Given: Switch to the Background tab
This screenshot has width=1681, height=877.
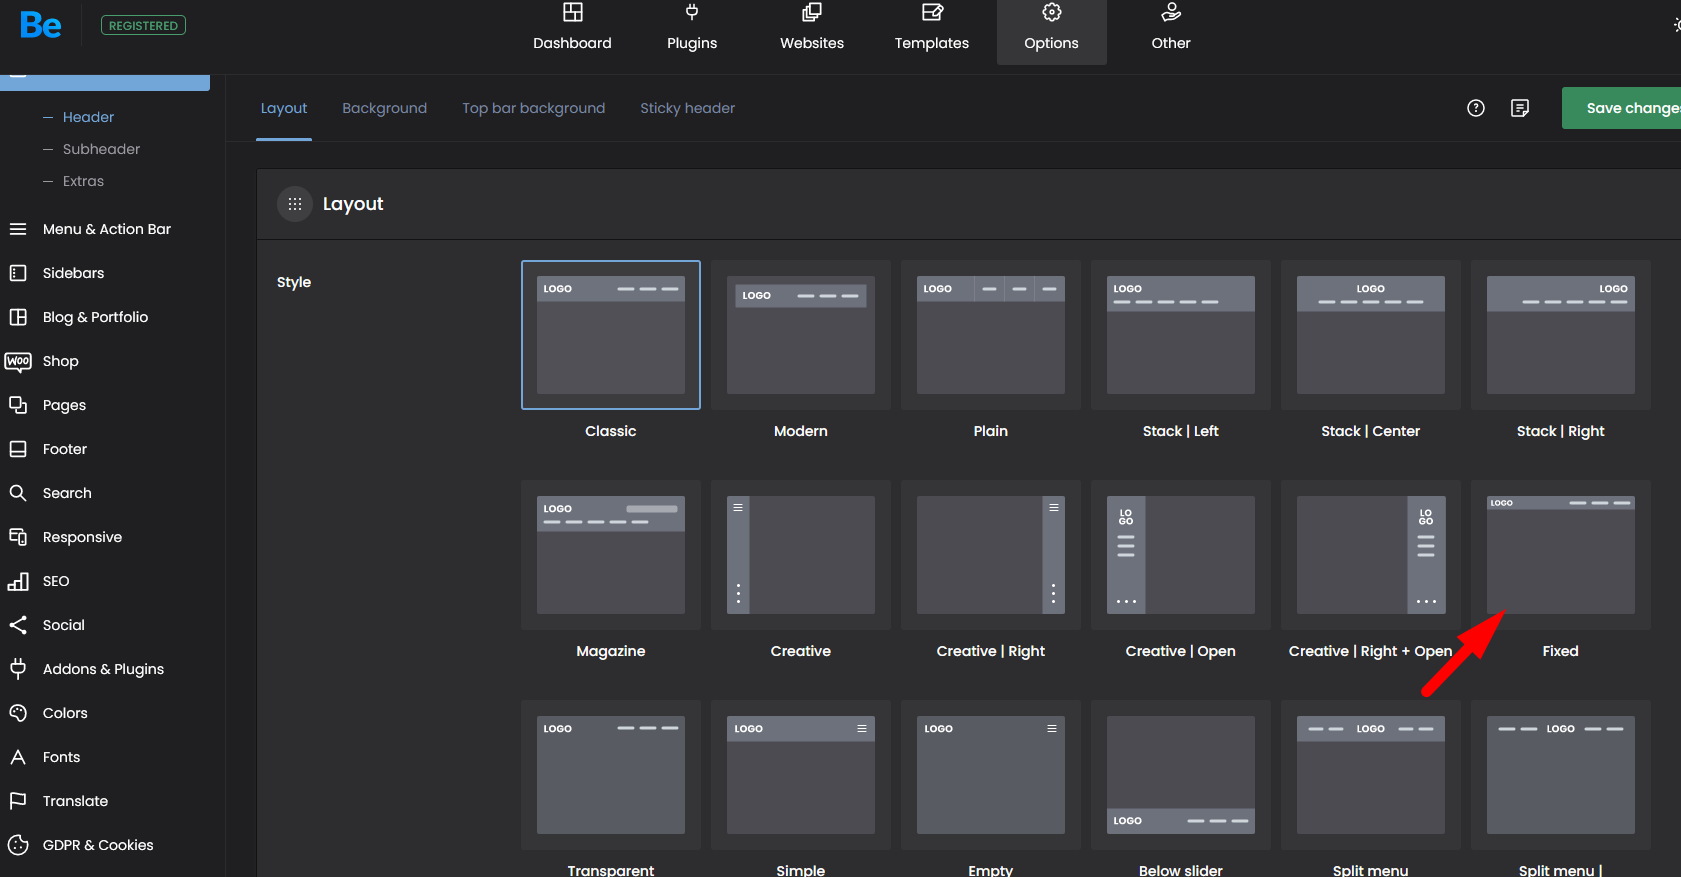Looking at the screenshot, I should click(x=384, y=108).
